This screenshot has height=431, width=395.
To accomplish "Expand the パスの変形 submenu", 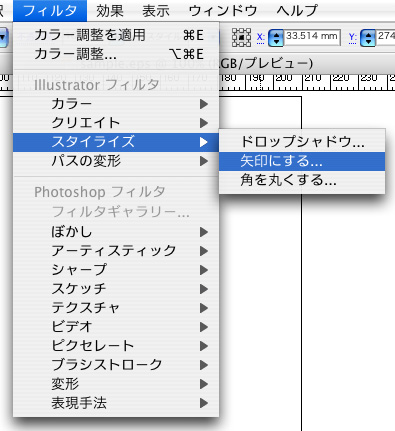I will point(116,161).
